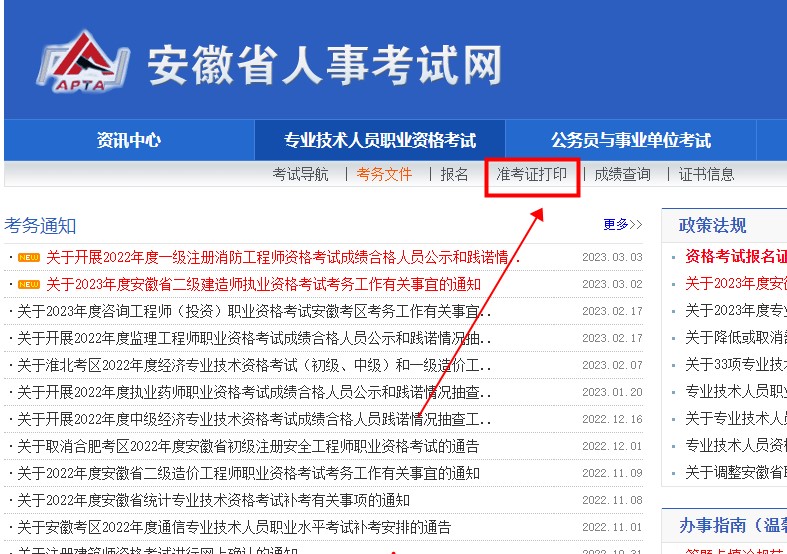The height and width of the screenshot is (554, 787).
Task: Open the 关于33项专业技术 policy link
Action: [735, 364]
